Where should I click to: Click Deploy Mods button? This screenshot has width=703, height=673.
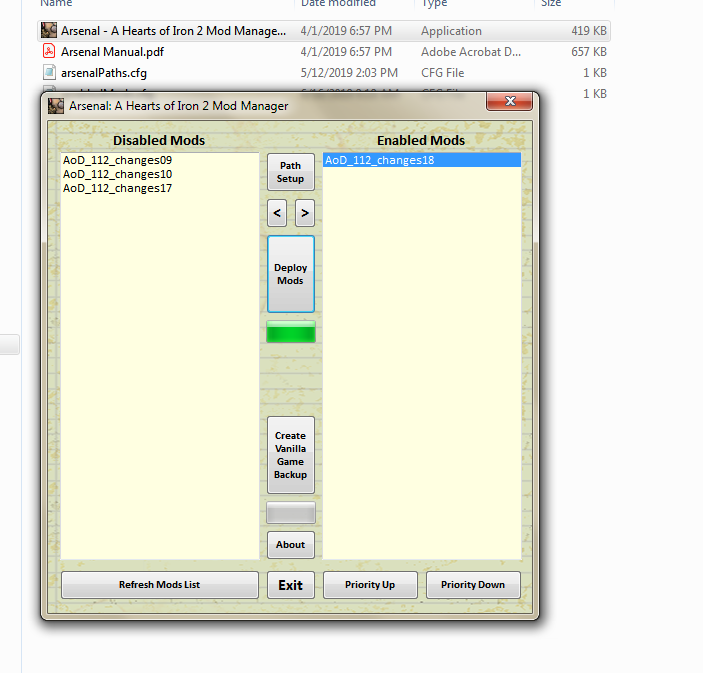[x=291, y=274]
